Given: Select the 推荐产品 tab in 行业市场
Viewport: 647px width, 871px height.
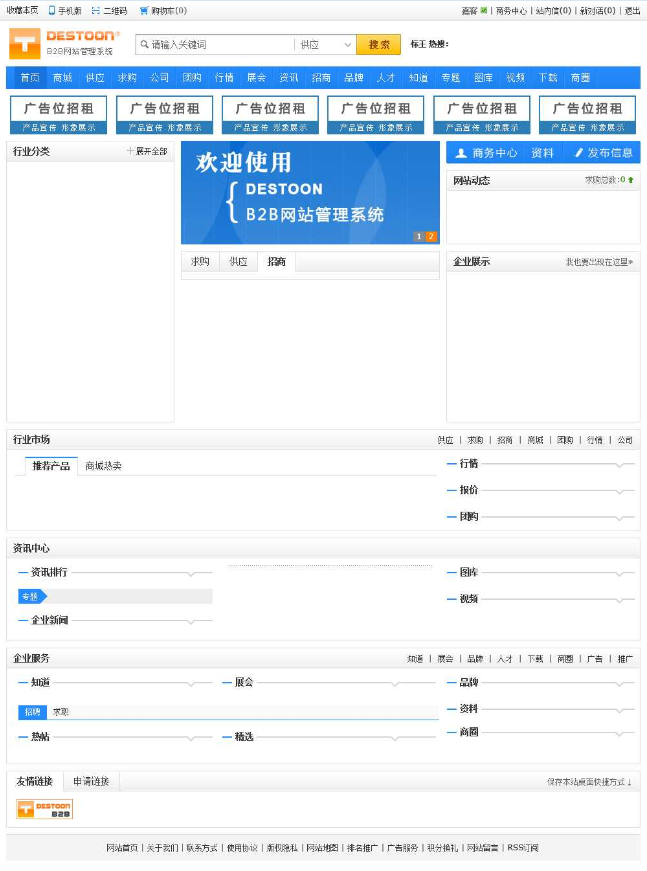Looking at the screenshot, I should (x=51, y=466).
